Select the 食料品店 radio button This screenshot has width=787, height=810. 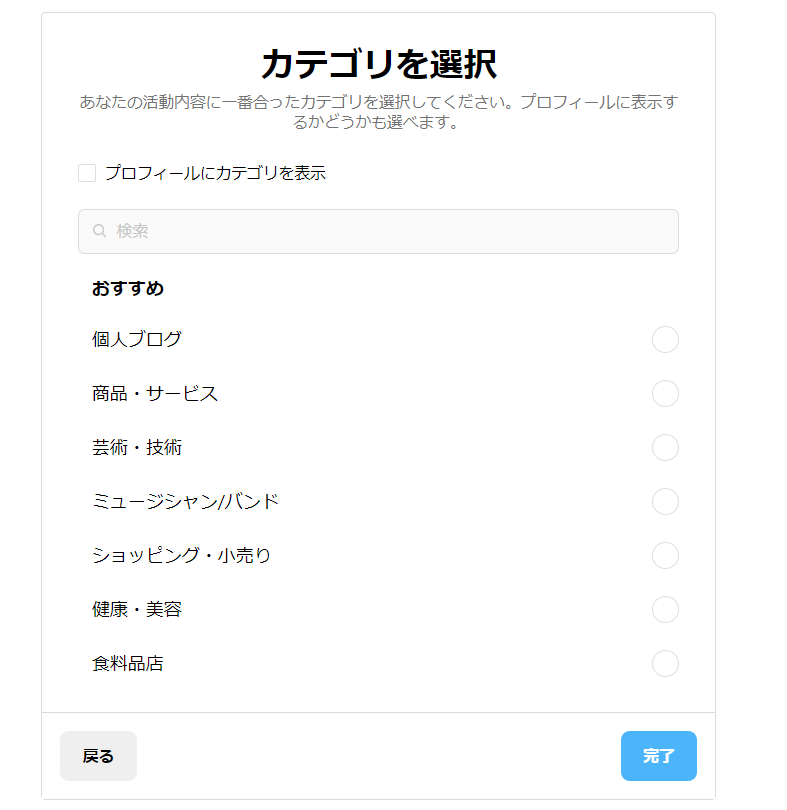665,664
